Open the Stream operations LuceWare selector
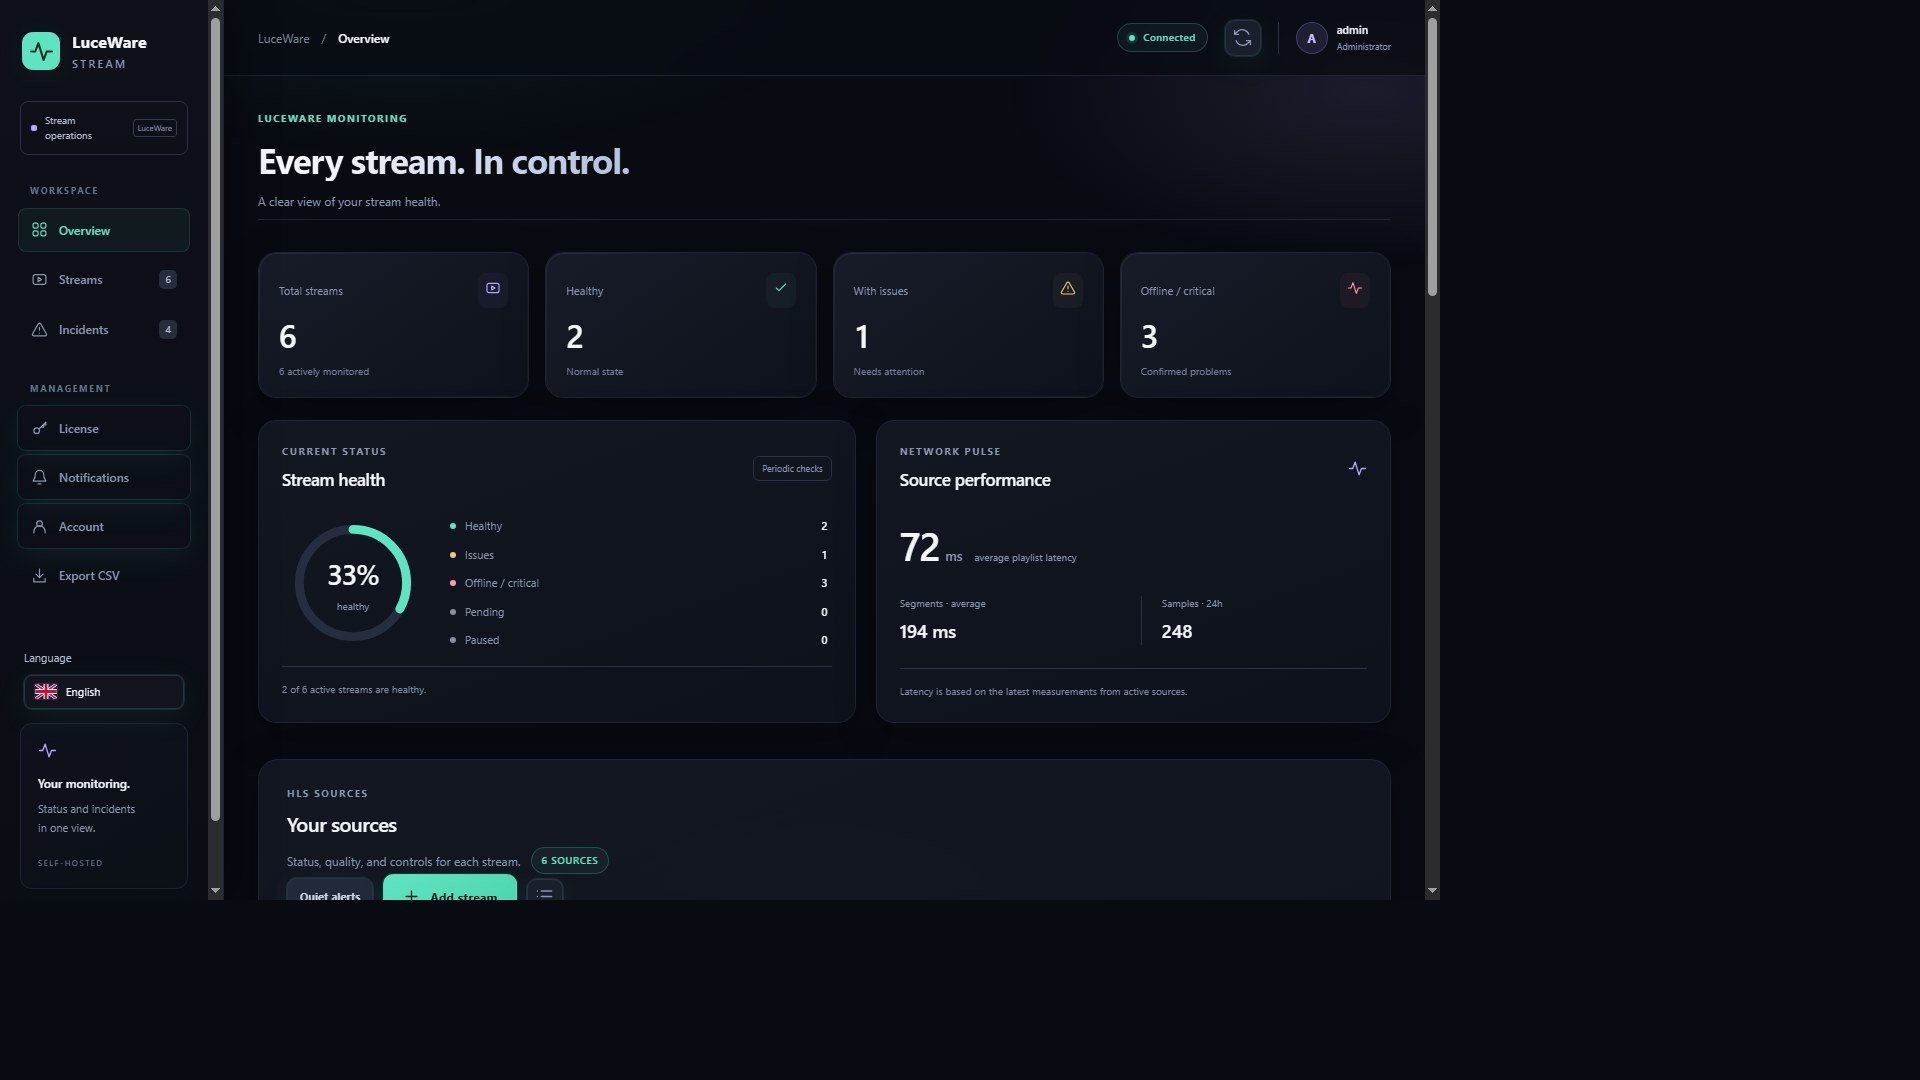The height and width of the screenshot is (1080, 1920). [x=104, y=128]
